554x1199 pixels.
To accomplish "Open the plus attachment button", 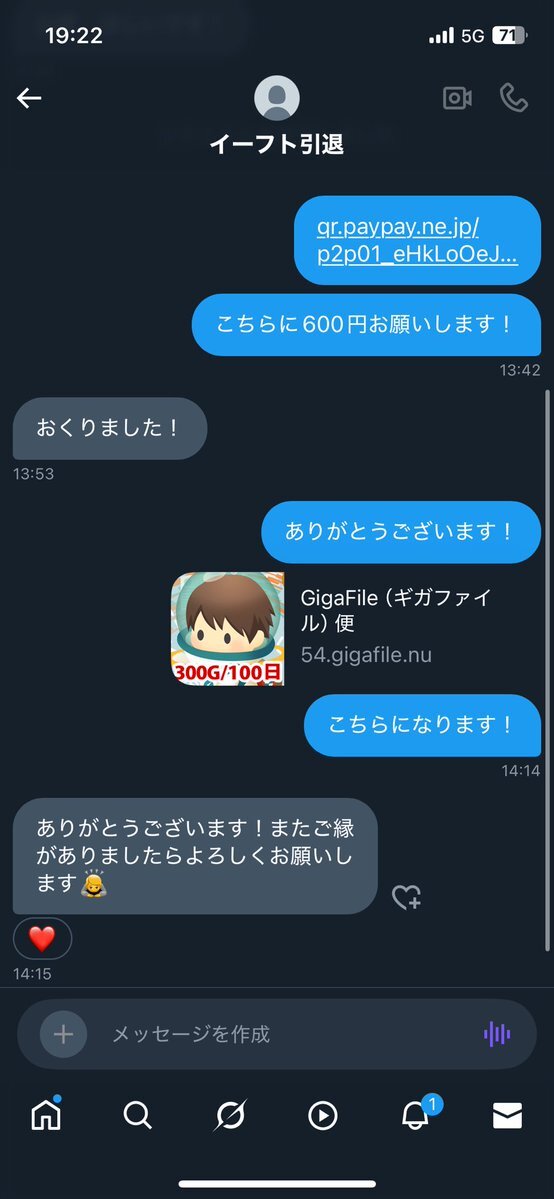I will 64,1034.
